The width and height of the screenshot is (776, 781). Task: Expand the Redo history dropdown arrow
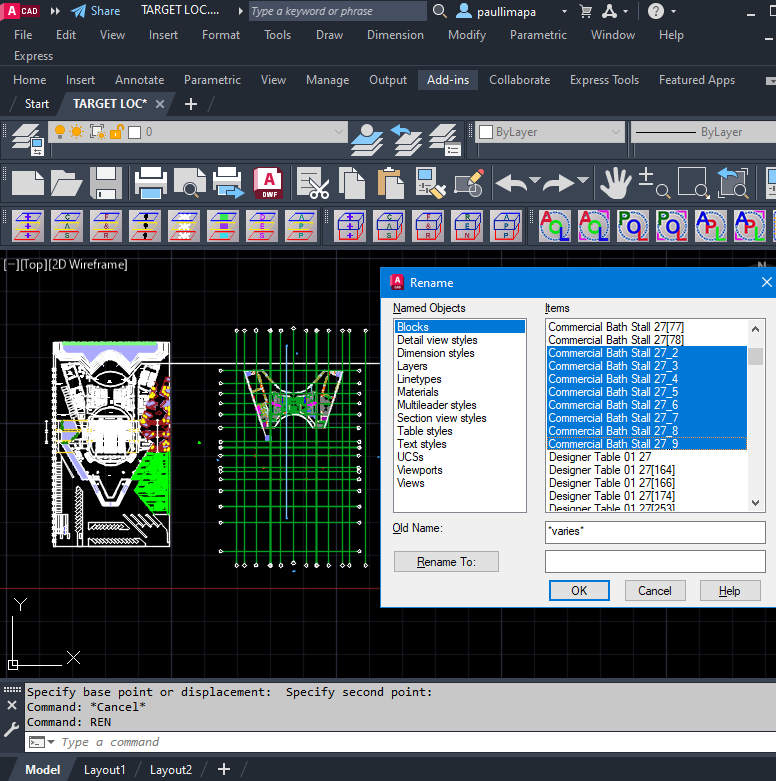583,180
